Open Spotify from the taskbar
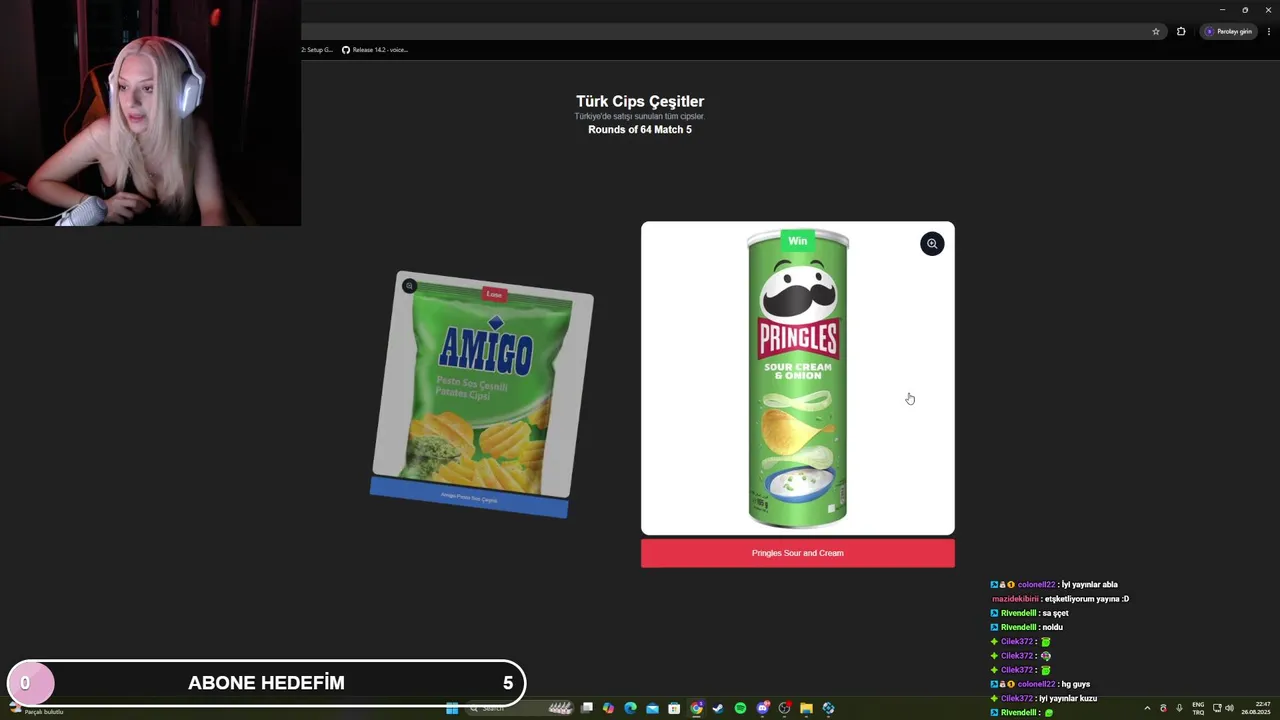The image size is (1280, 720). (x=740, y=708)
